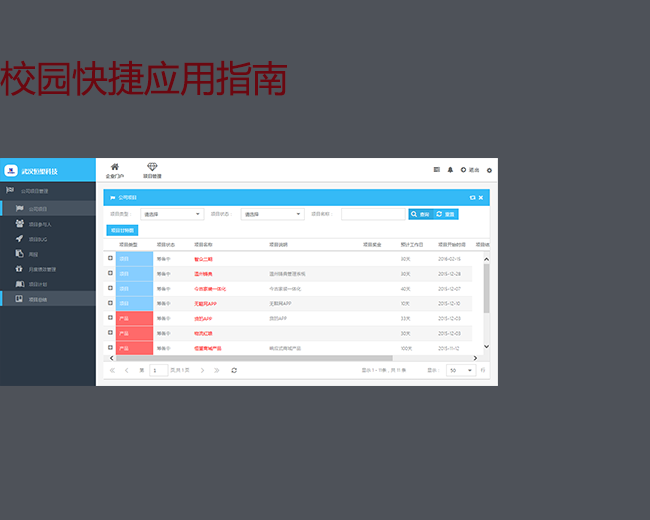Go to first page of results
This screenshot has width=650, height=520.
pyautogui.click(x=112, y=370)
